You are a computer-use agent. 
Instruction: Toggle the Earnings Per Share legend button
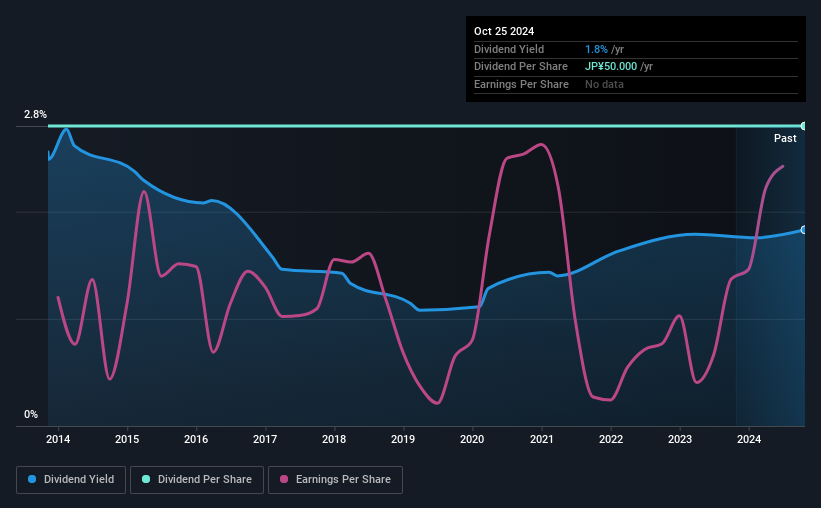(335, 480)
